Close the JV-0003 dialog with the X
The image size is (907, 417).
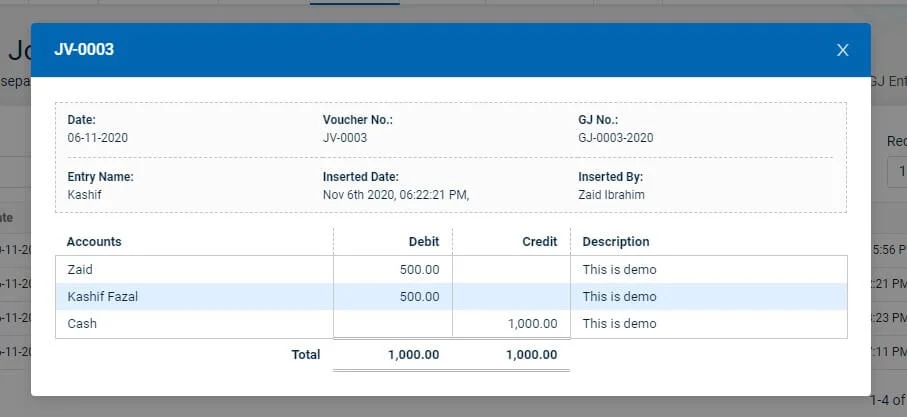842,50
